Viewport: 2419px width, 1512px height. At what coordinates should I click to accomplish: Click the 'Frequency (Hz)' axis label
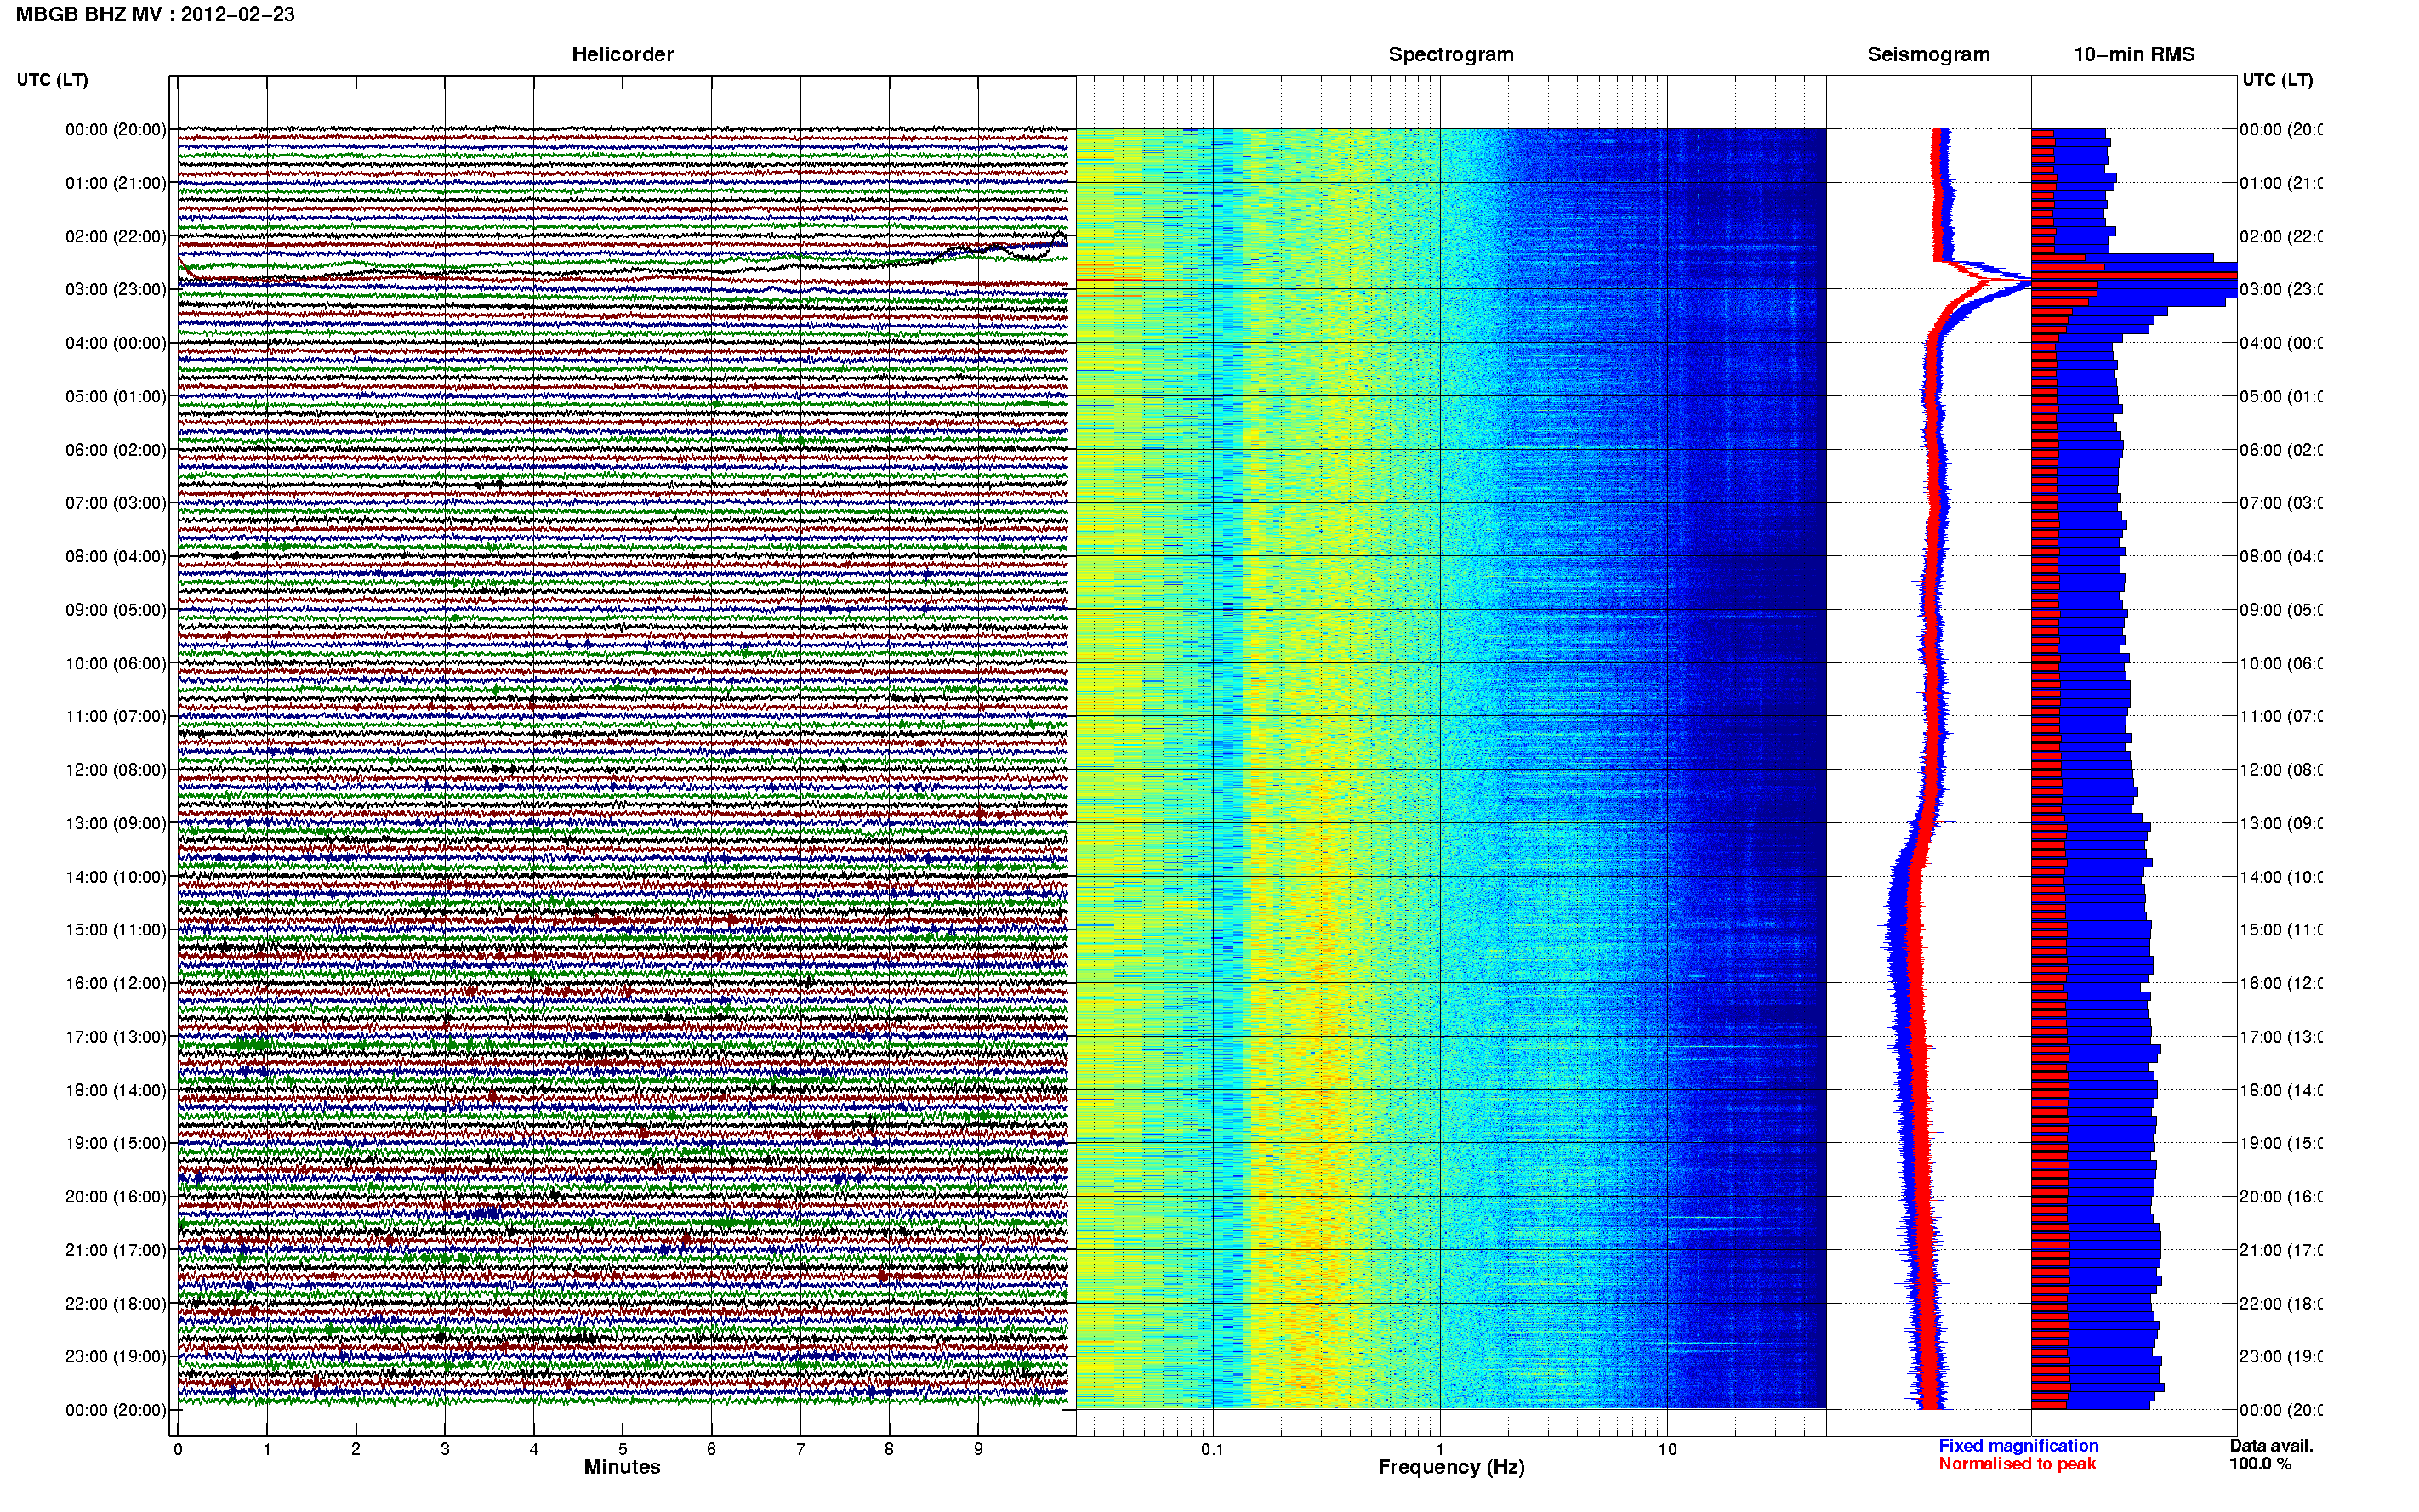(x=1451, y=1468)
